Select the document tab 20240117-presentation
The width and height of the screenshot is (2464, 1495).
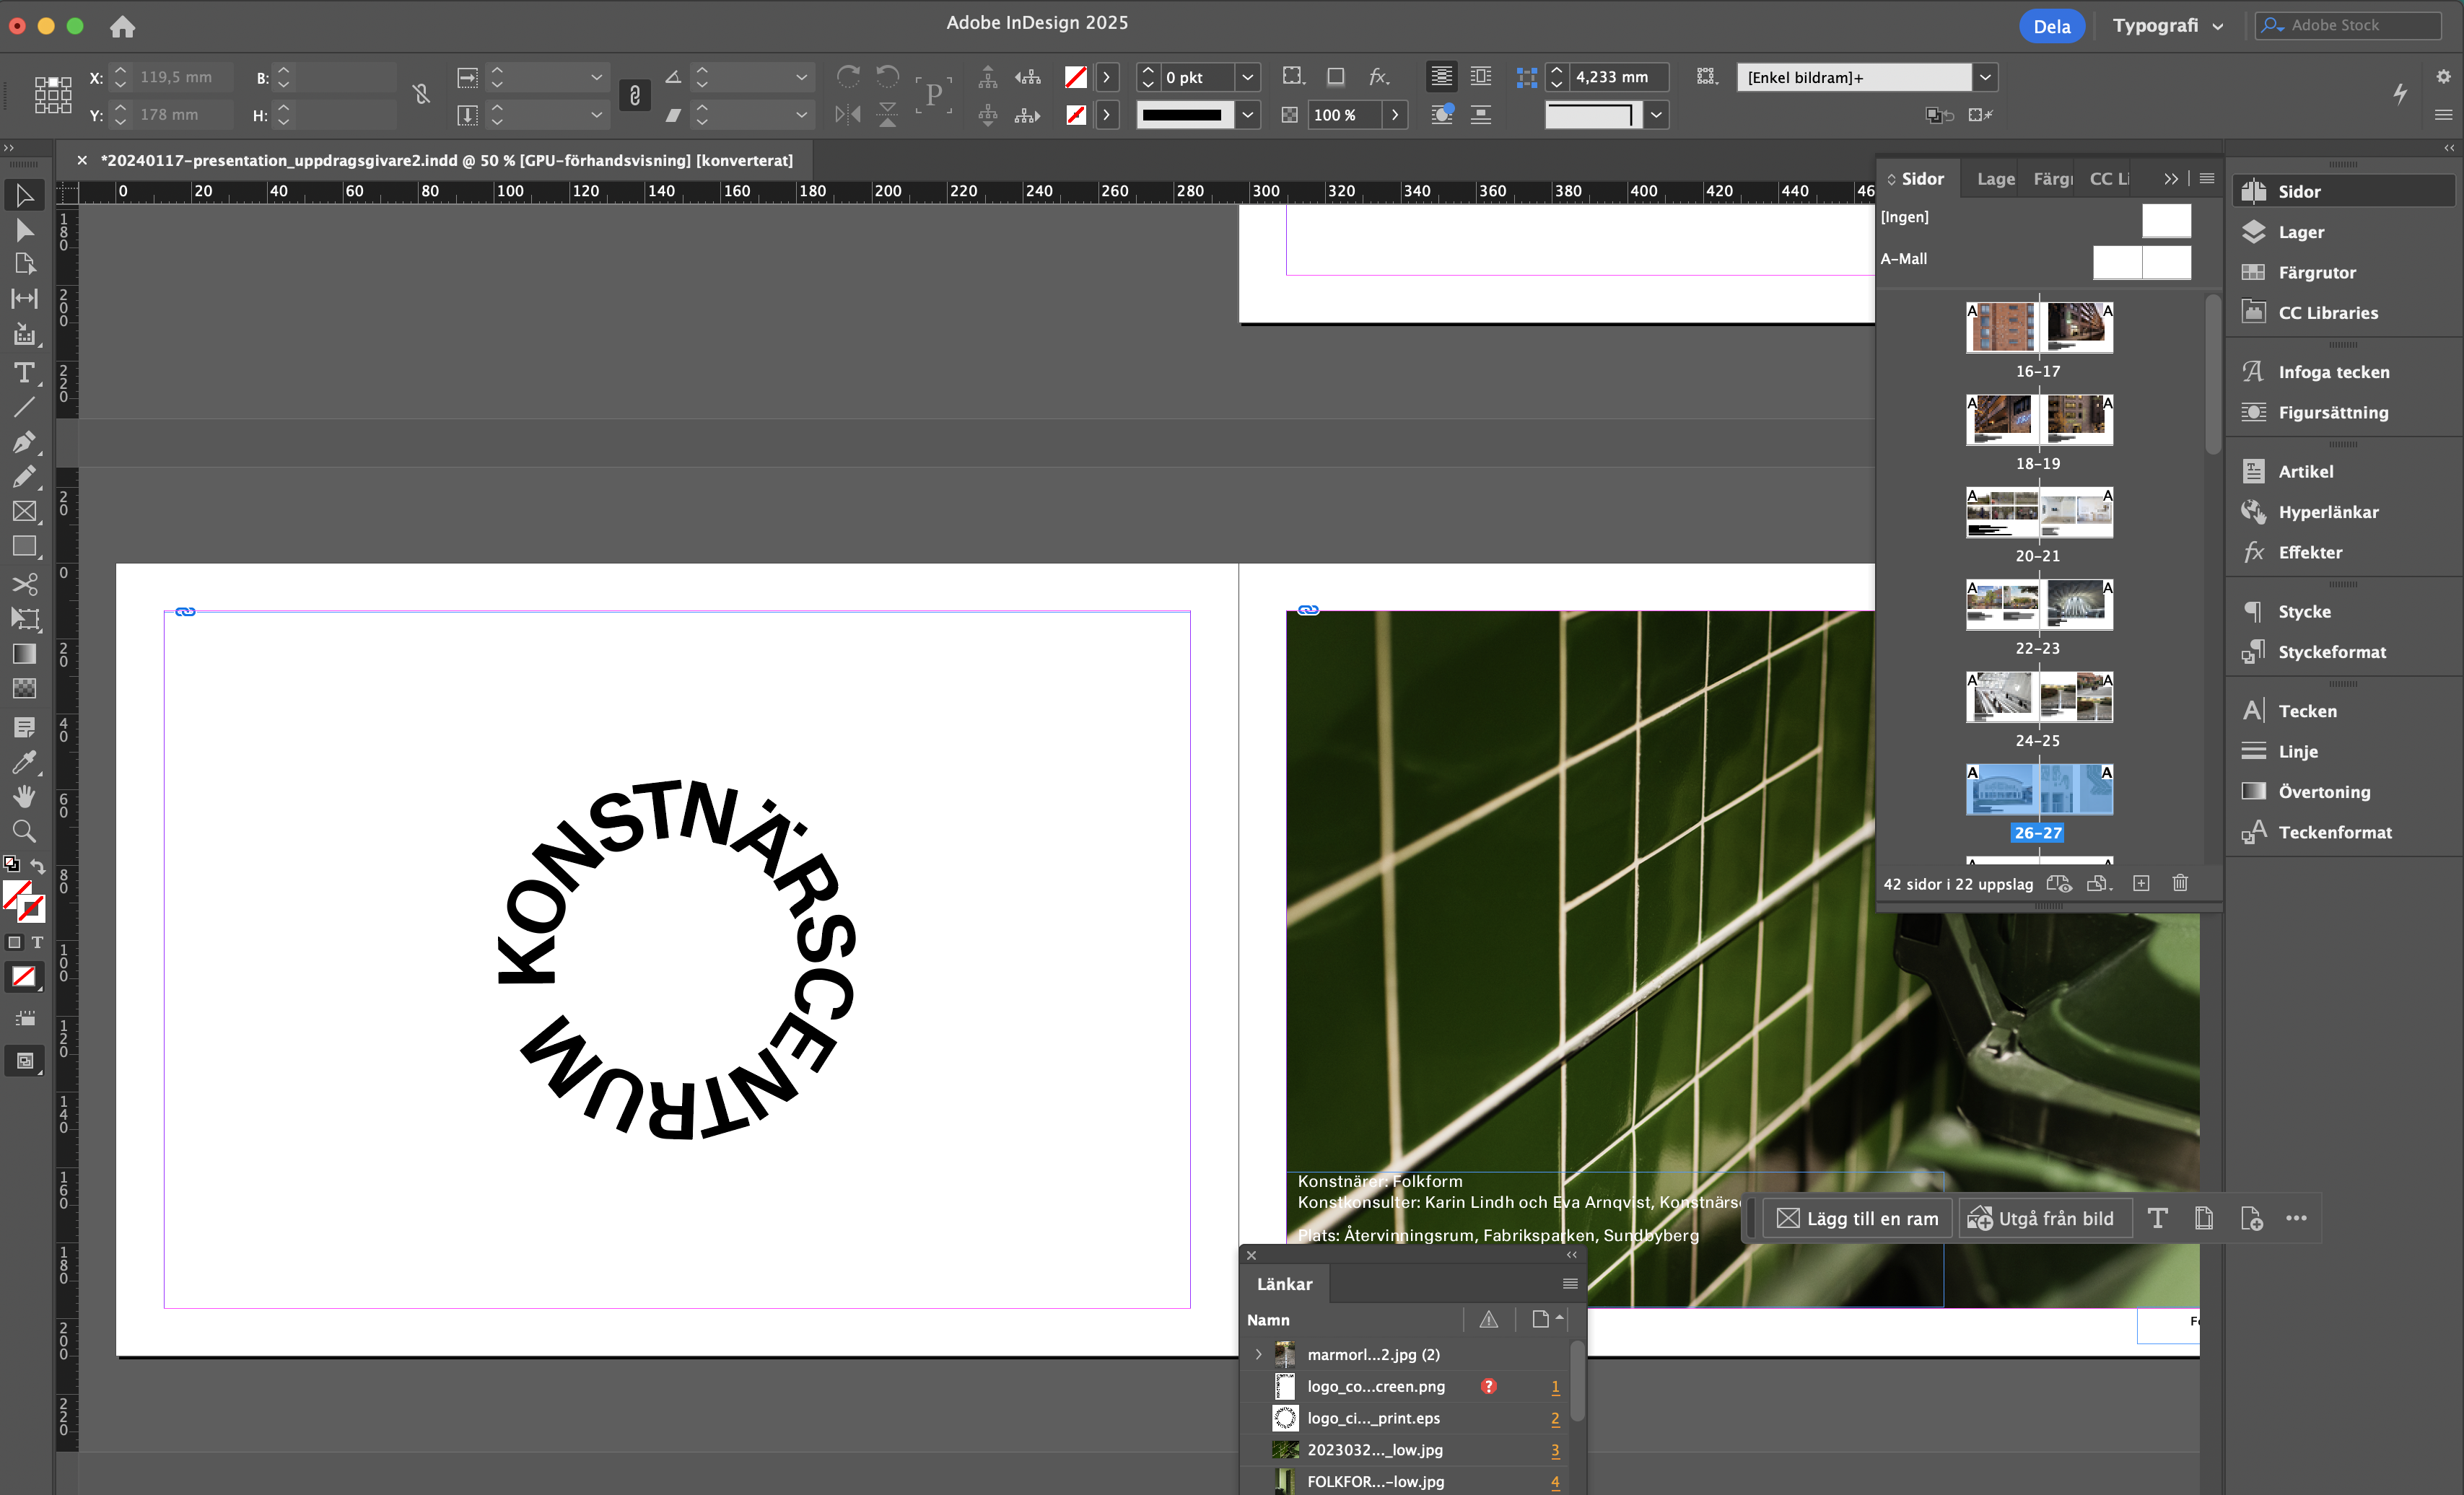coord(446,160)
